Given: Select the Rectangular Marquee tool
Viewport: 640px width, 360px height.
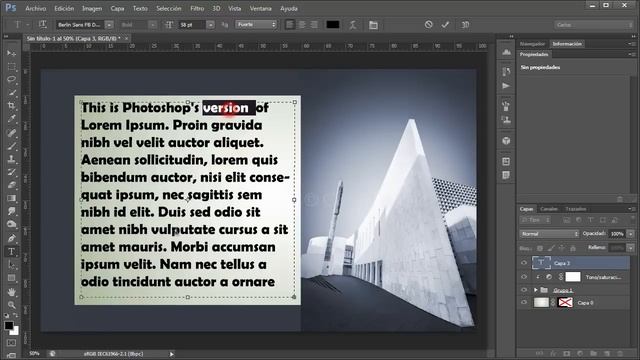Looking at the screenshot, I should click(x=11, y=67).
